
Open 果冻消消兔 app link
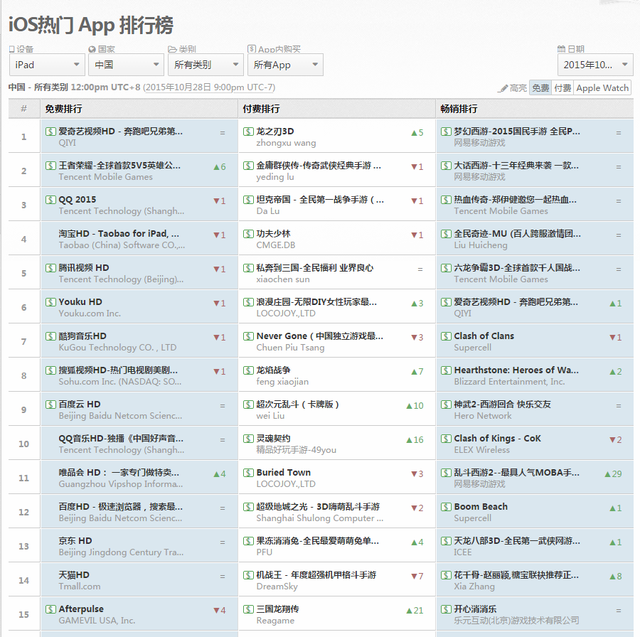pyautogui.click(x=318, y=541)
